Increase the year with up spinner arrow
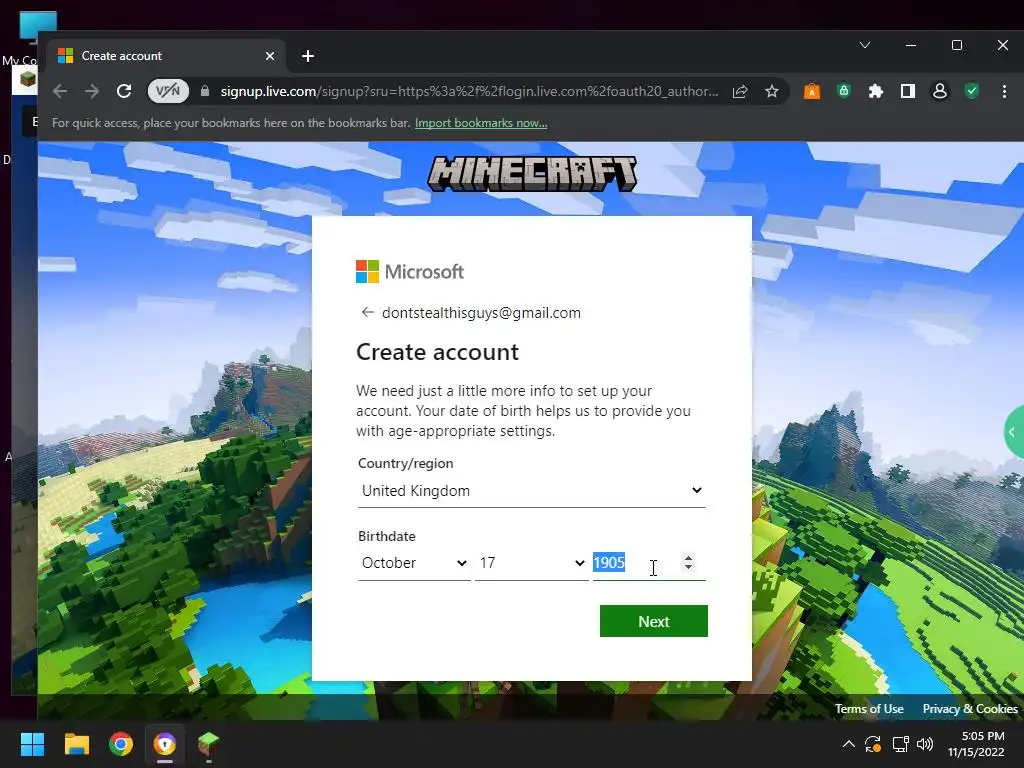 [688, 558]
